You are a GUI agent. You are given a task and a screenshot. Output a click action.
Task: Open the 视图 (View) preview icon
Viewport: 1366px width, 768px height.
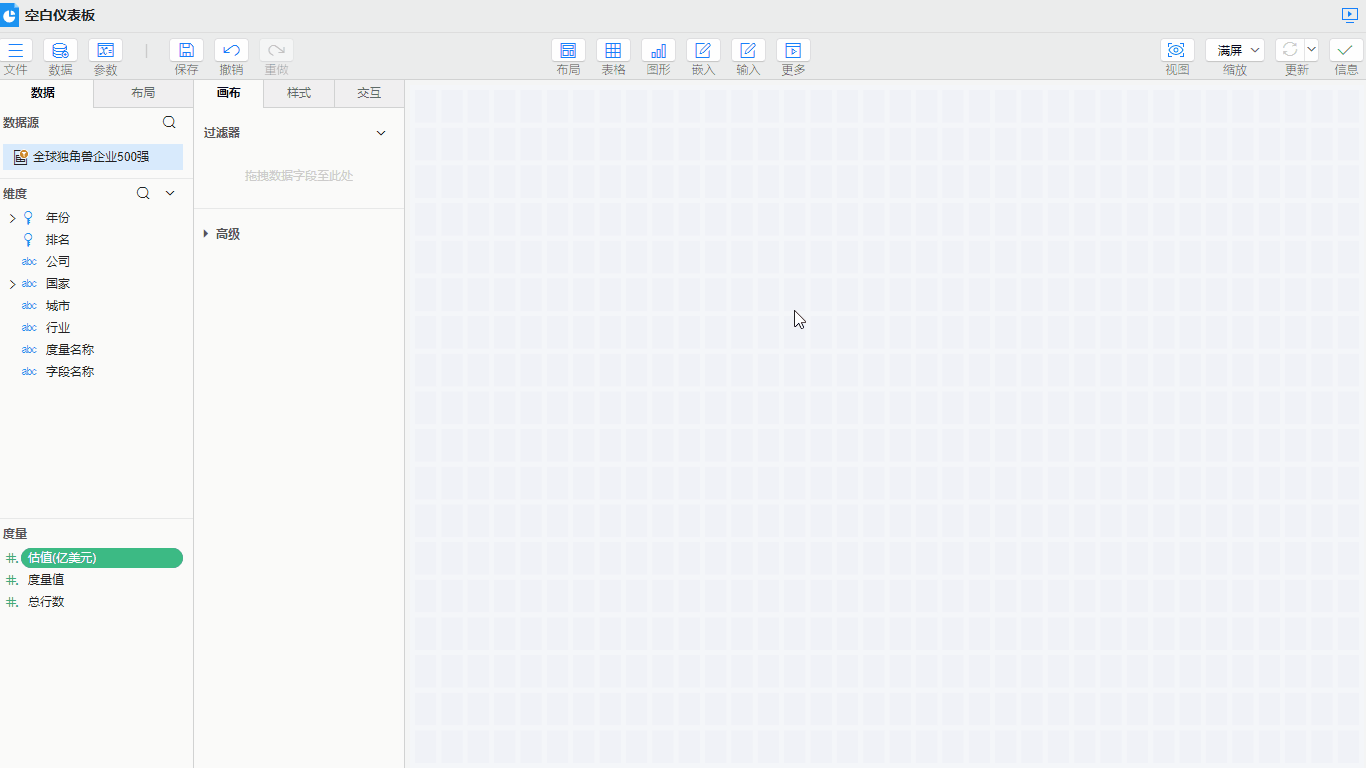tap(1177, 50)
